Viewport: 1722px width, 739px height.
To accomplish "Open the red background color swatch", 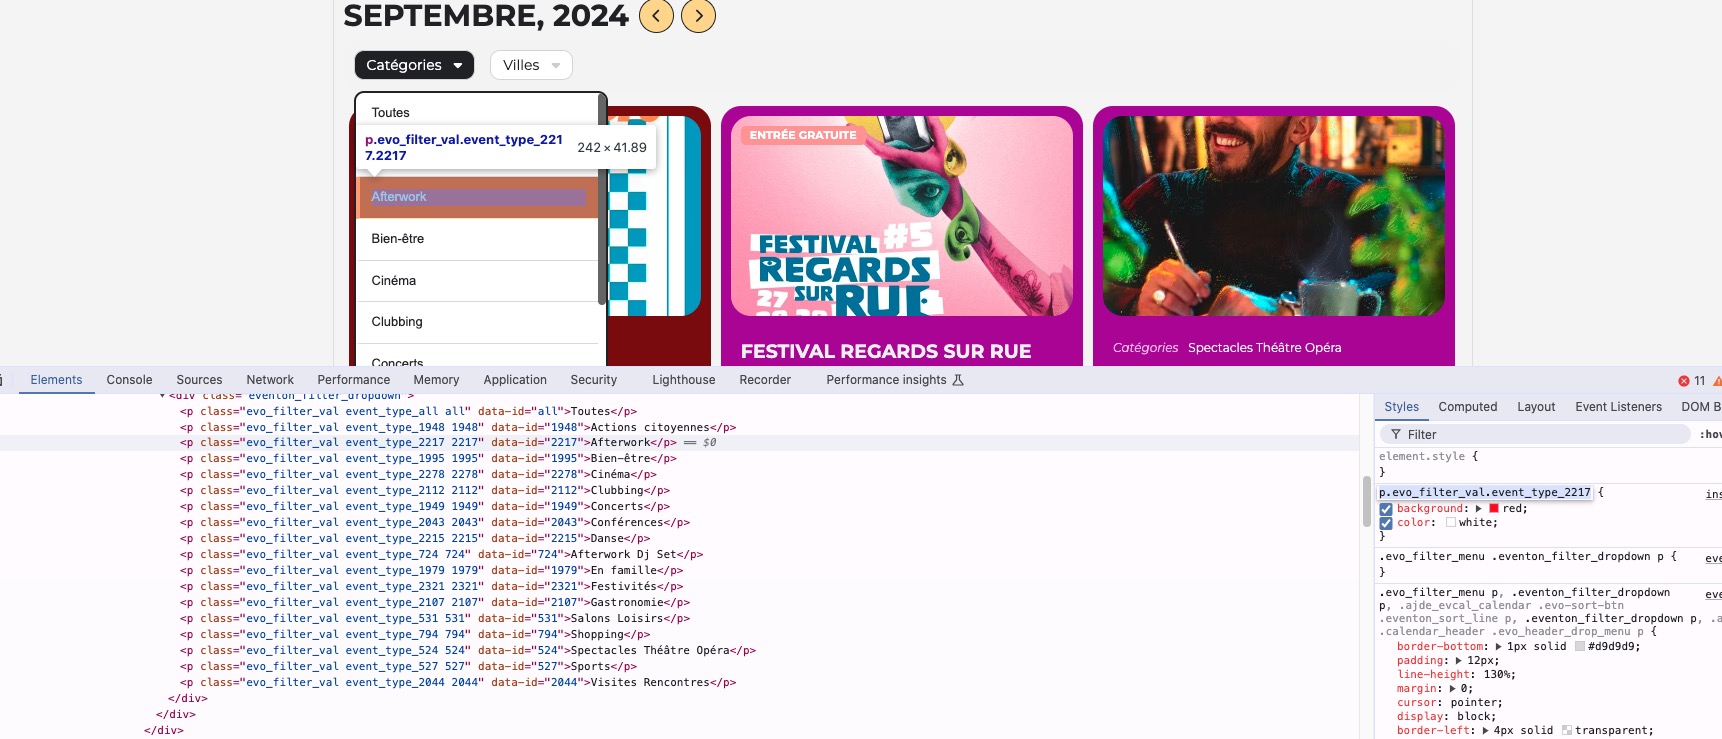I will tap(1494, 509).
